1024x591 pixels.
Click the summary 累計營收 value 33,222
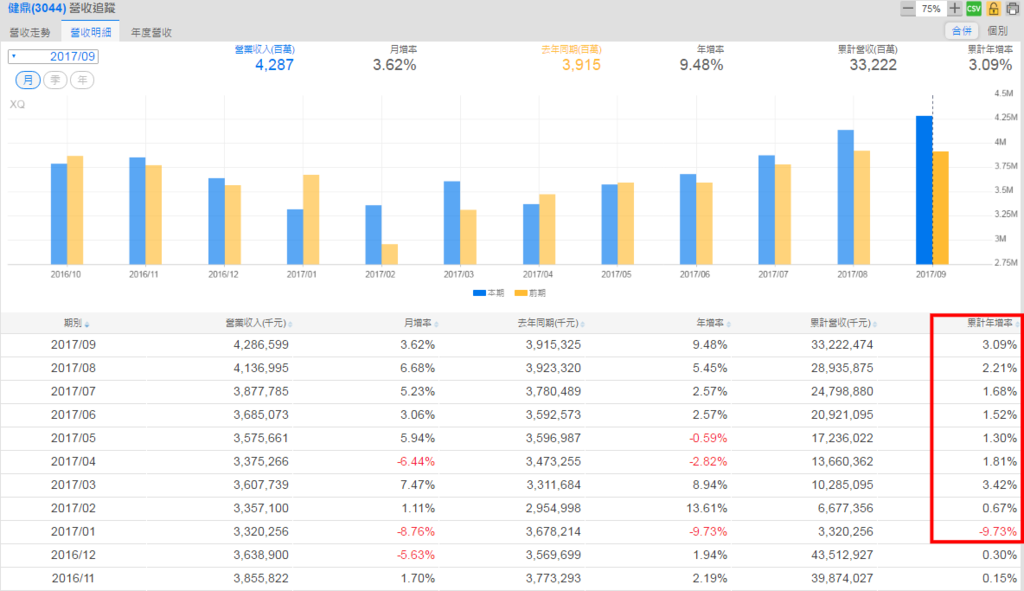873,65
